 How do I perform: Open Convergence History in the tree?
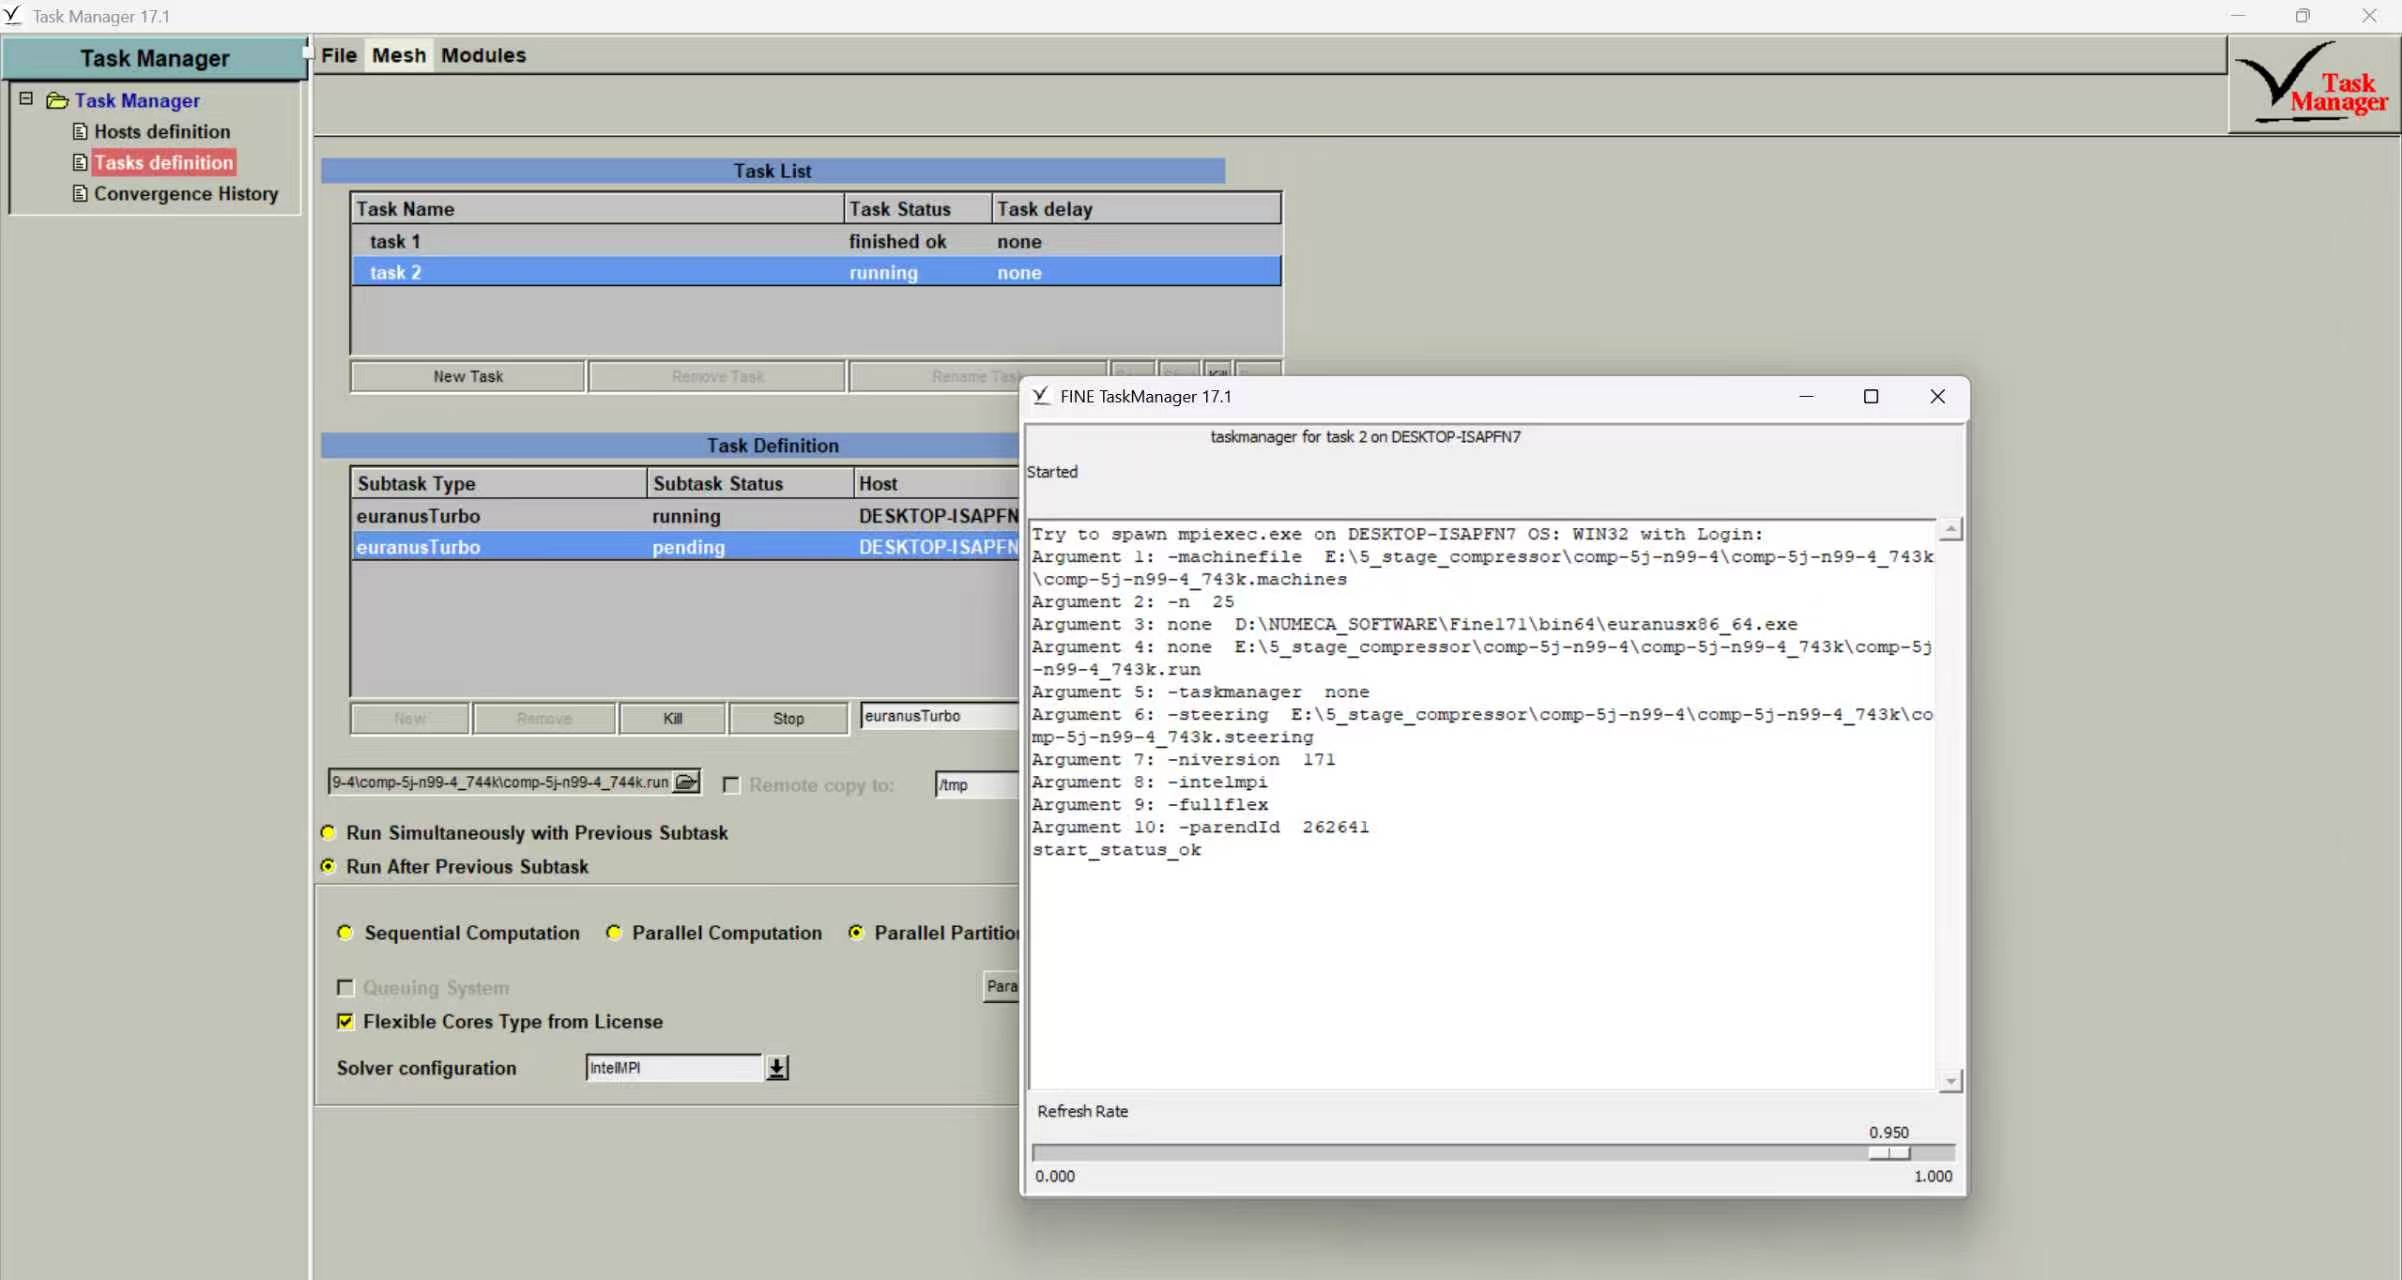[x=186, y=193]
